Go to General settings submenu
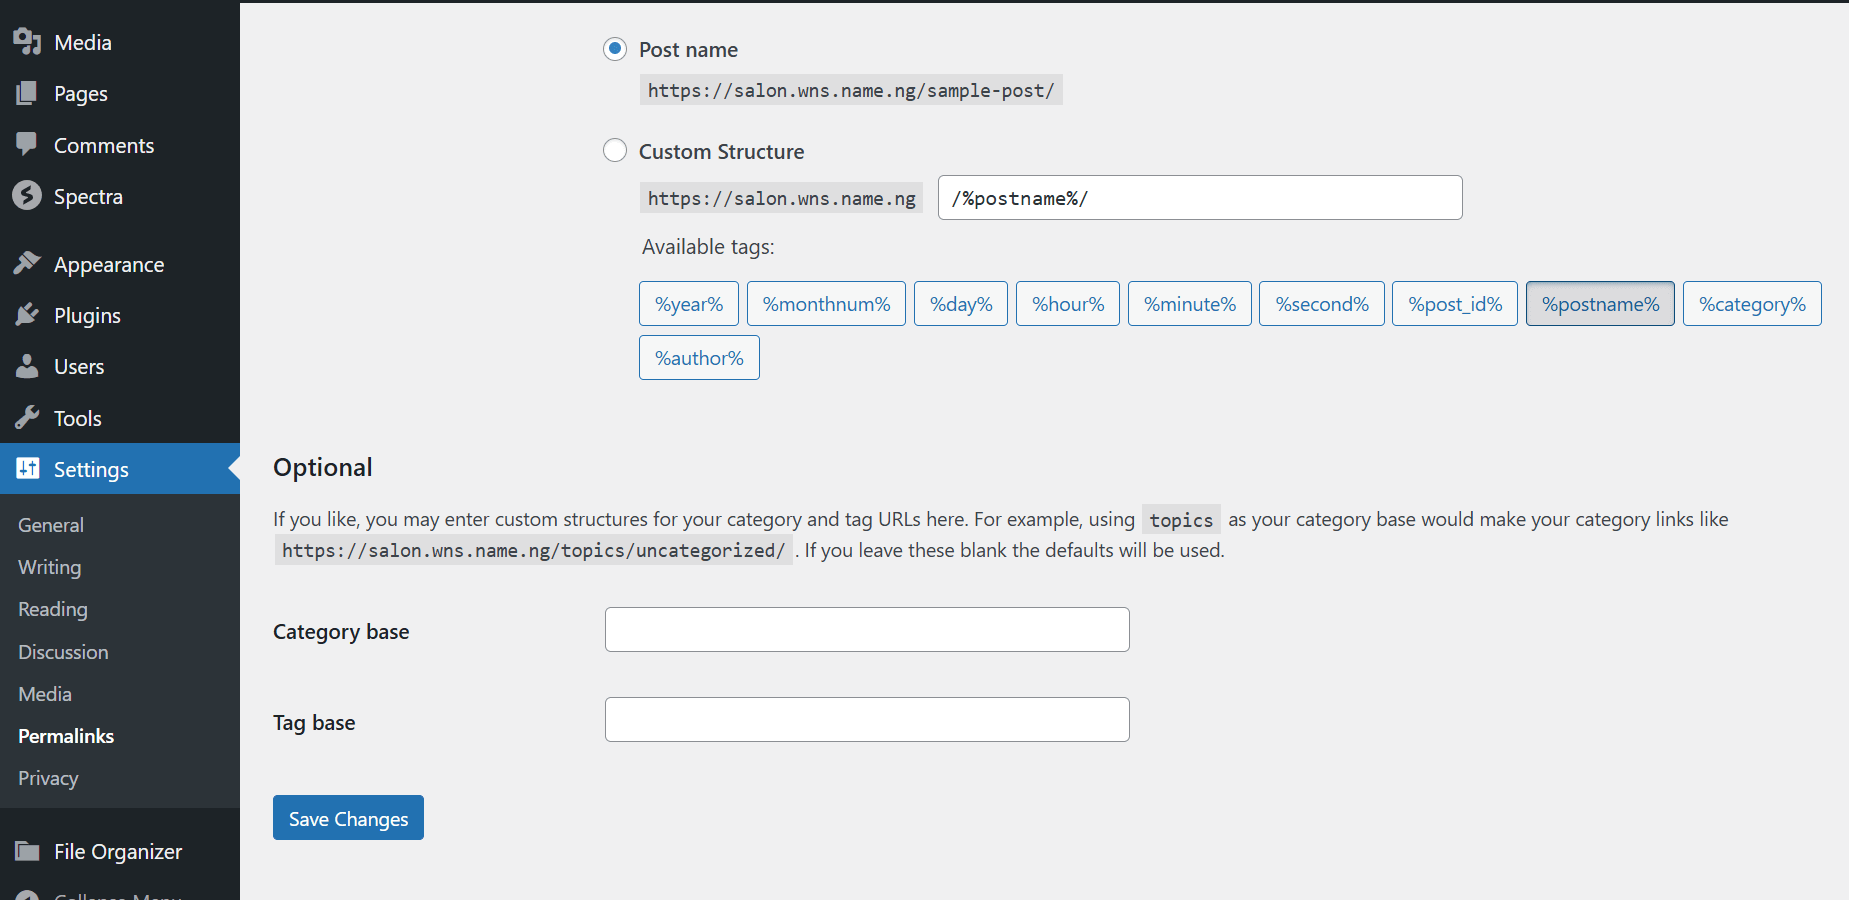Viewport: 1849px width, 900px height. coord(51,525)
